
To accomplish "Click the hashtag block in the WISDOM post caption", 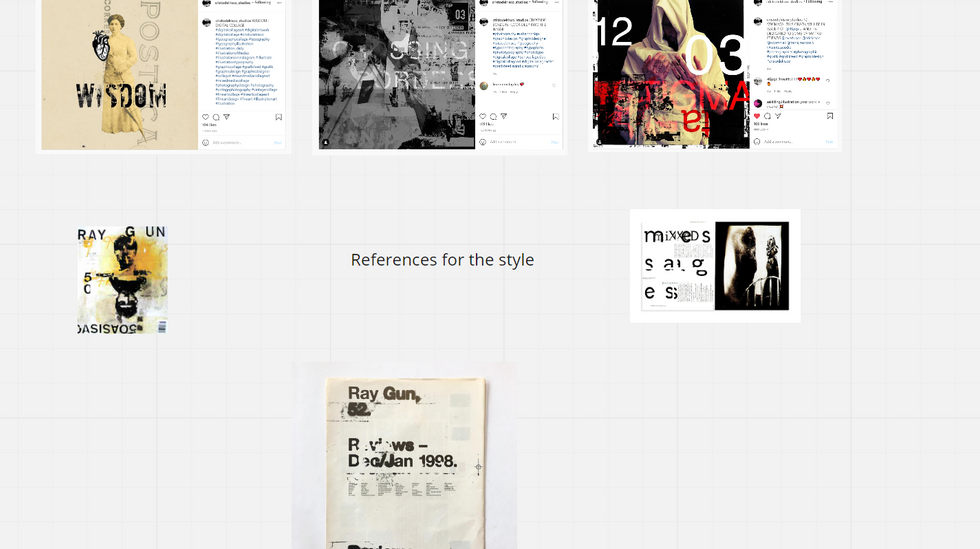I will click(x=245, y=65).
